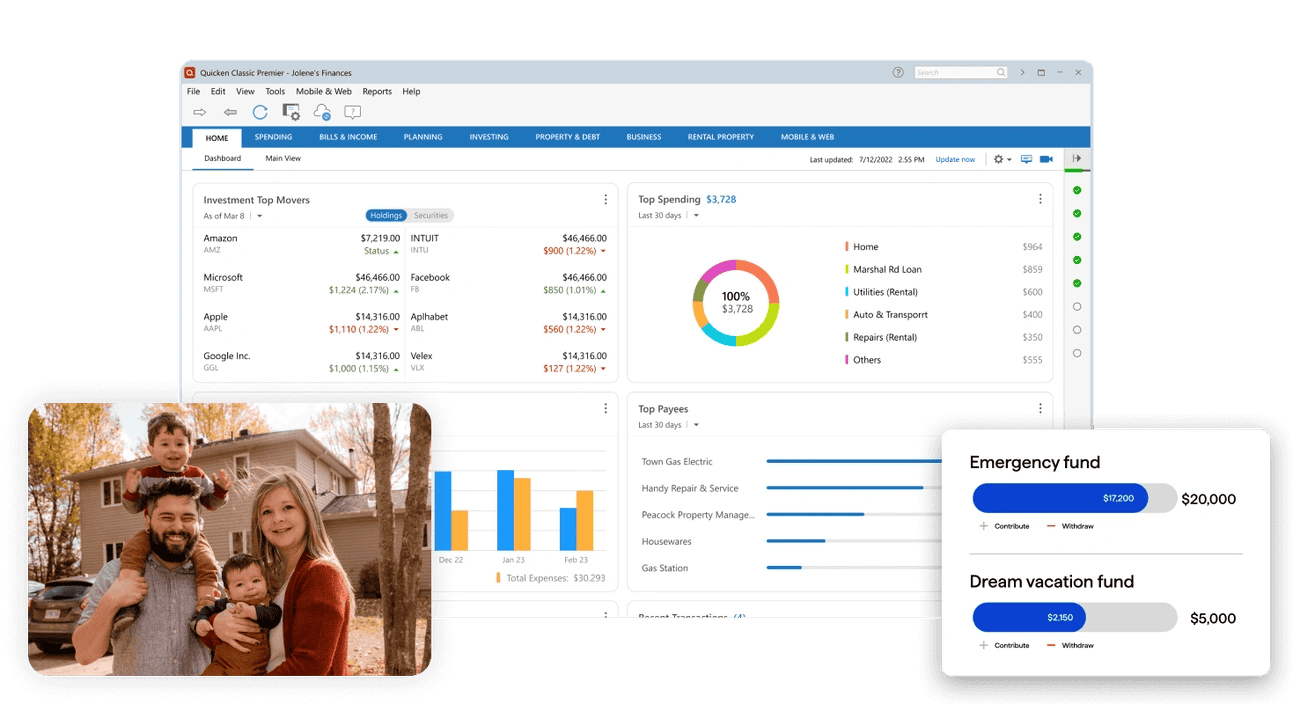Click into the Search input field
Image resolution: width=1300 pixels, height=704 pixels.
pyautogui.click(x=960, y=72)
